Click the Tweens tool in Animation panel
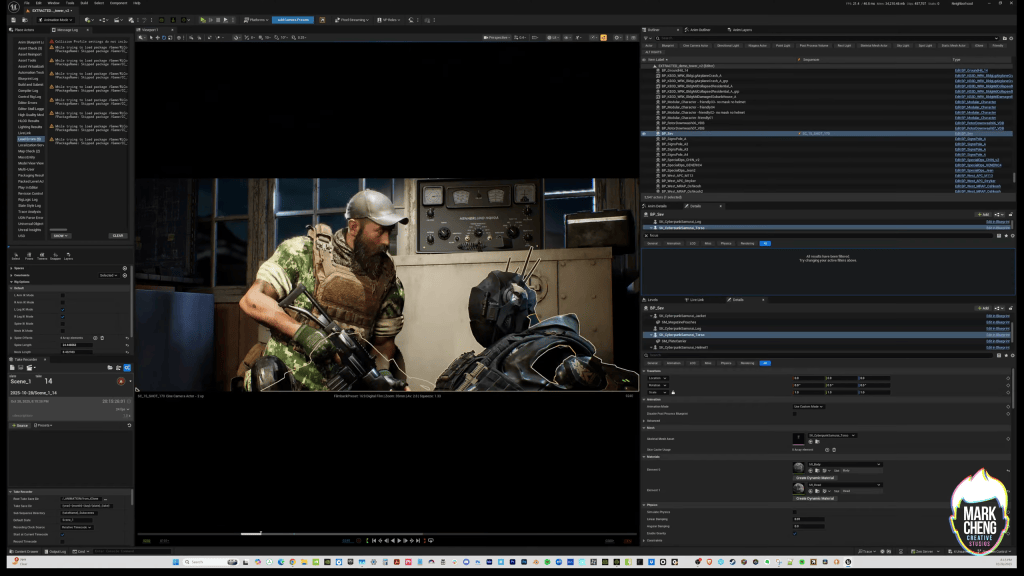 coord(42,257)
